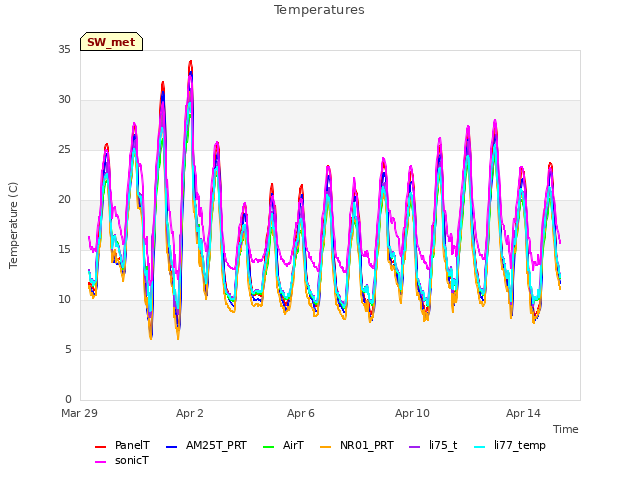
Task: Toggle AM25T_PRT series in legend
Action: (206, 445)
